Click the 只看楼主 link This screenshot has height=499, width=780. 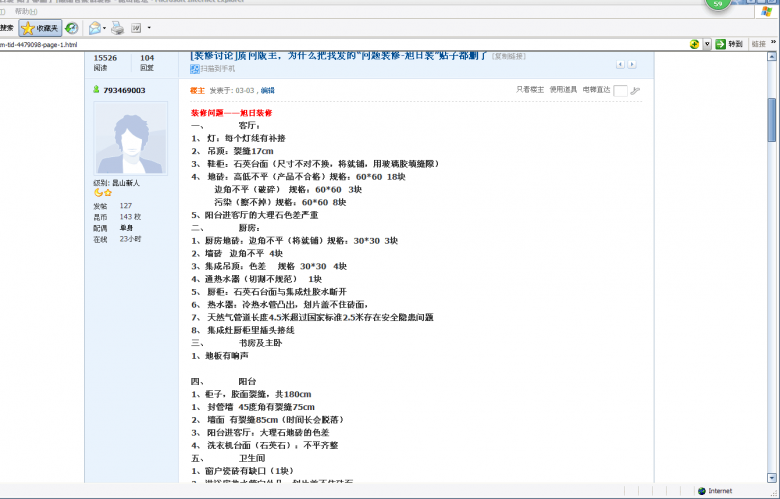click(530, 90)
